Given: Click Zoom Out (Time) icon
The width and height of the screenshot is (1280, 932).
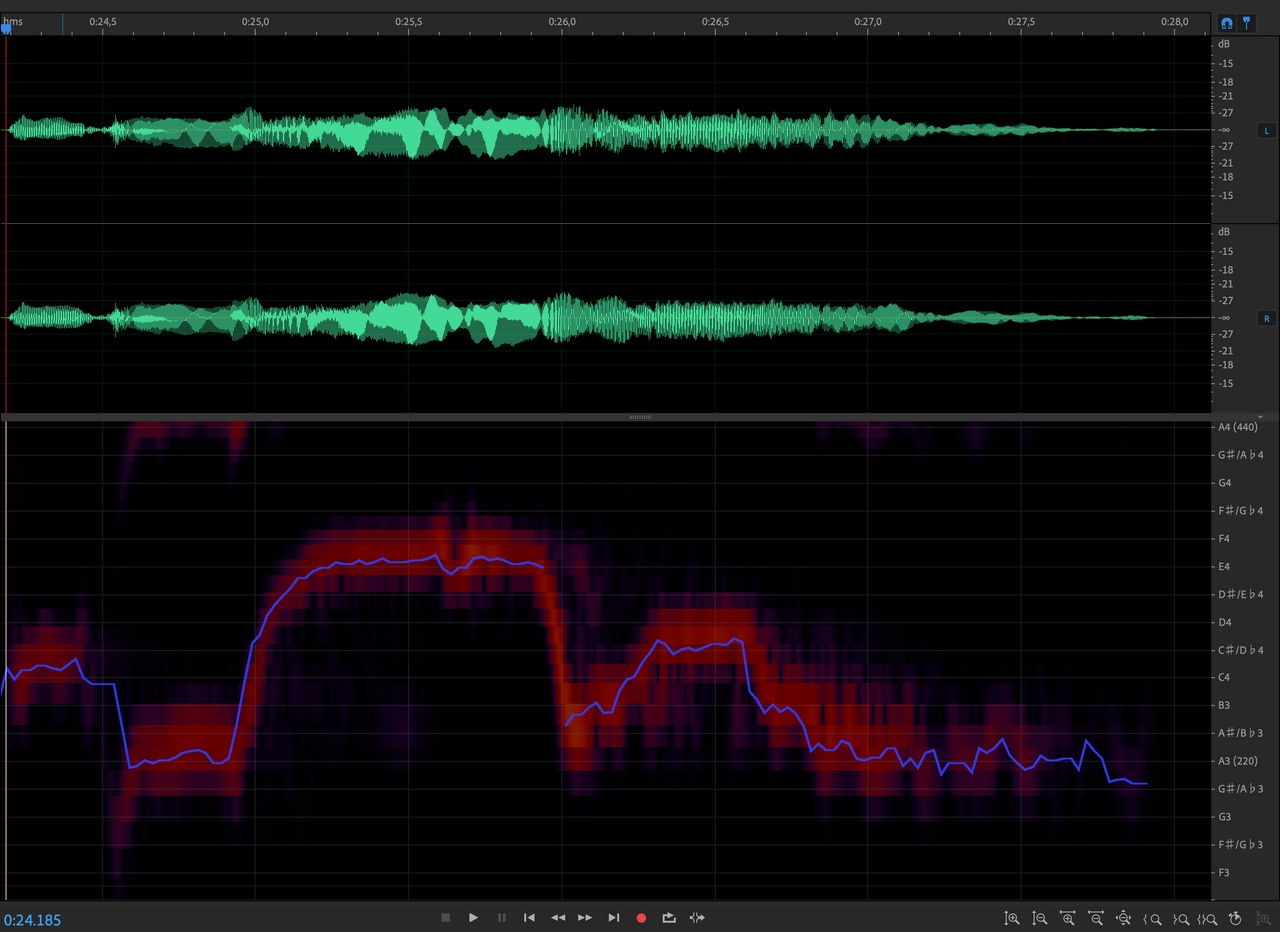Looking at the screenshot, I should click(1096, 918).
